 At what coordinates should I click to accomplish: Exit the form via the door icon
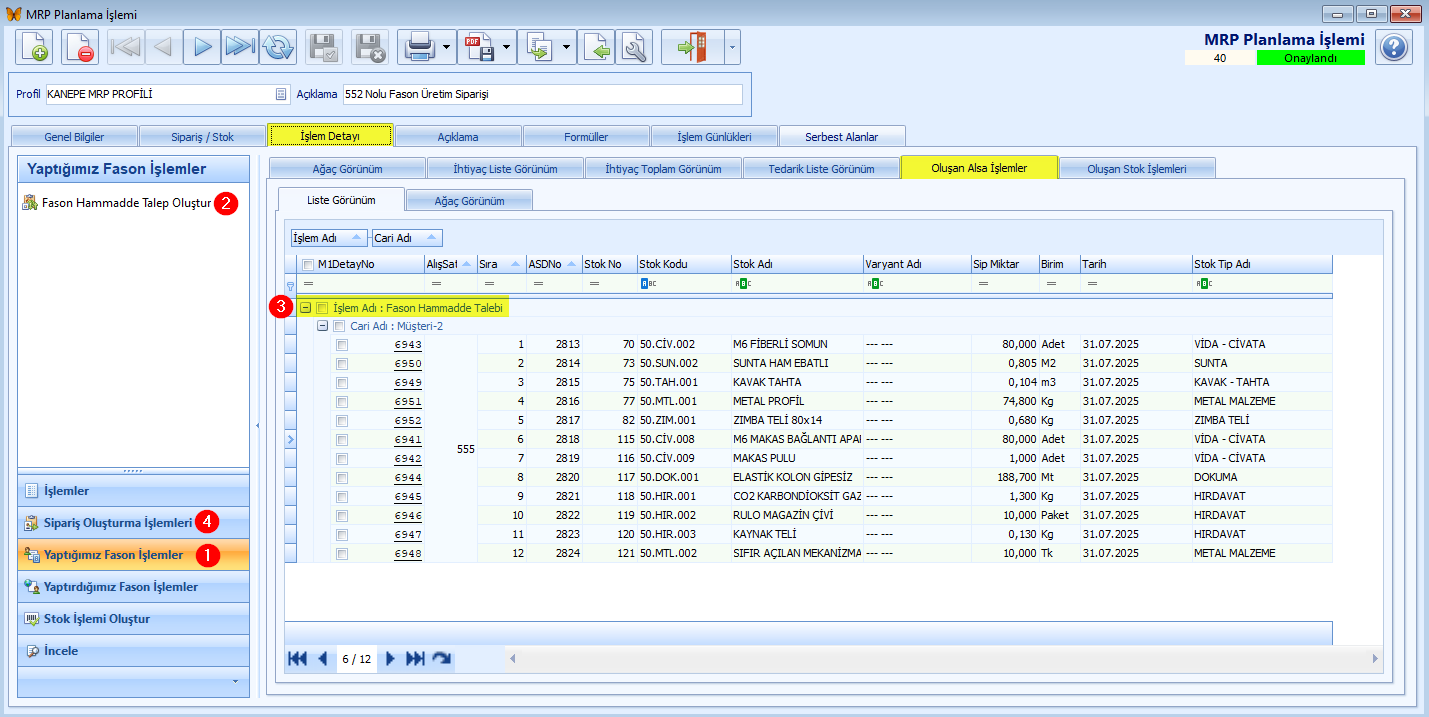[692, 47]
